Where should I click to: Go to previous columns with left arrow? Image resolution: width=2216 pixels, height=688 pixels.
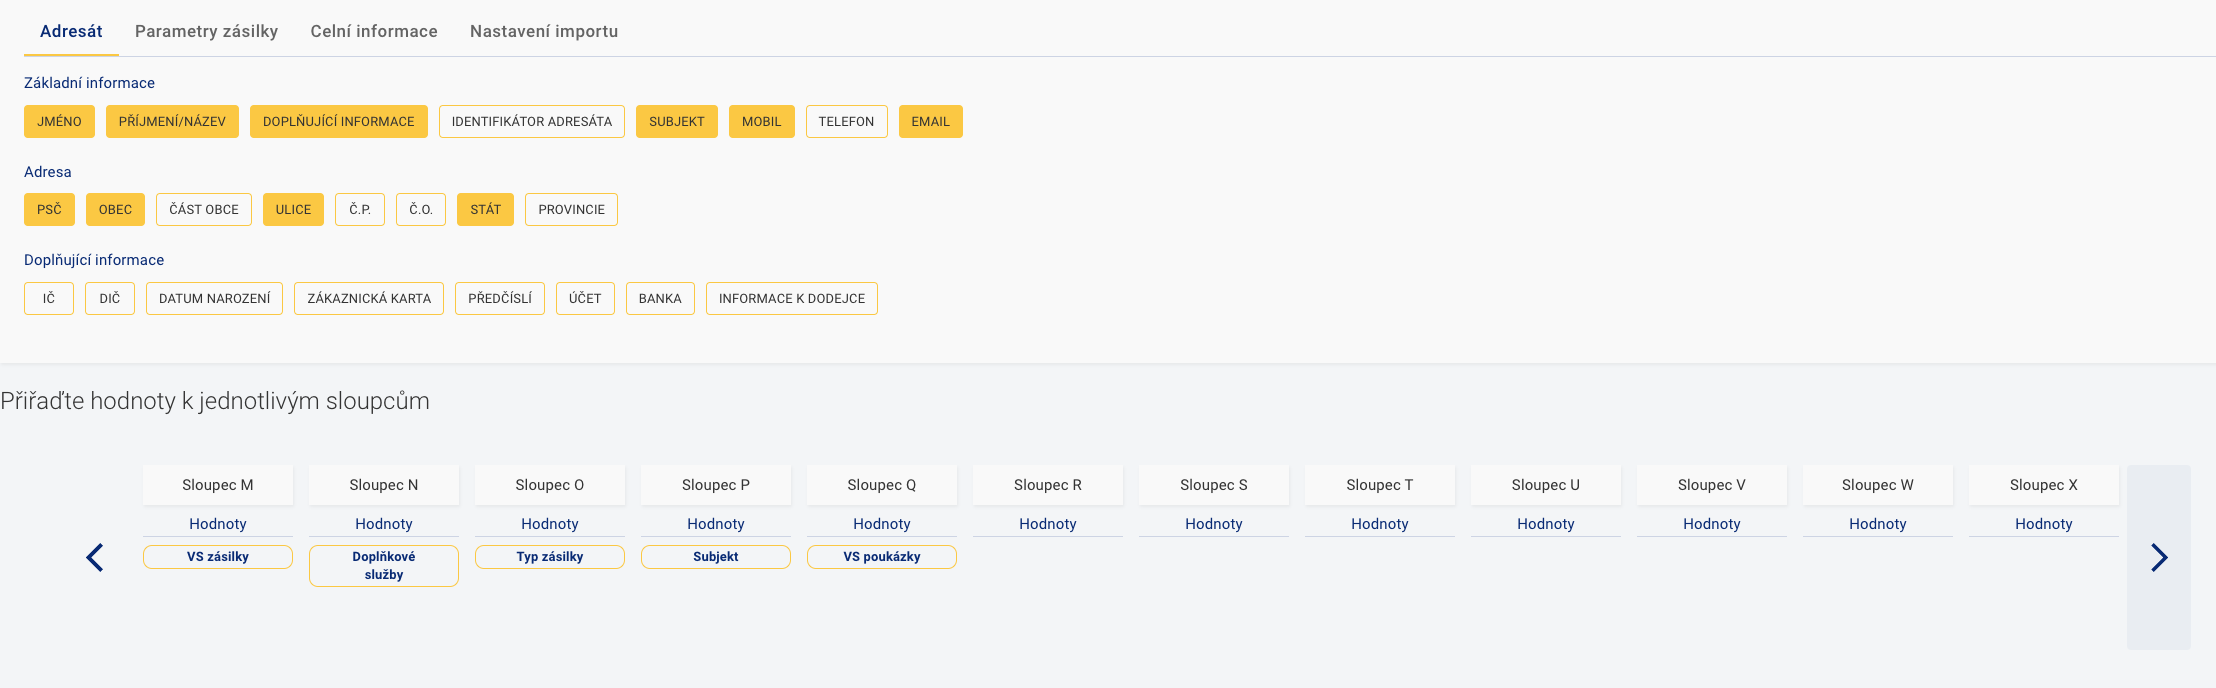[x=95, y=557]
